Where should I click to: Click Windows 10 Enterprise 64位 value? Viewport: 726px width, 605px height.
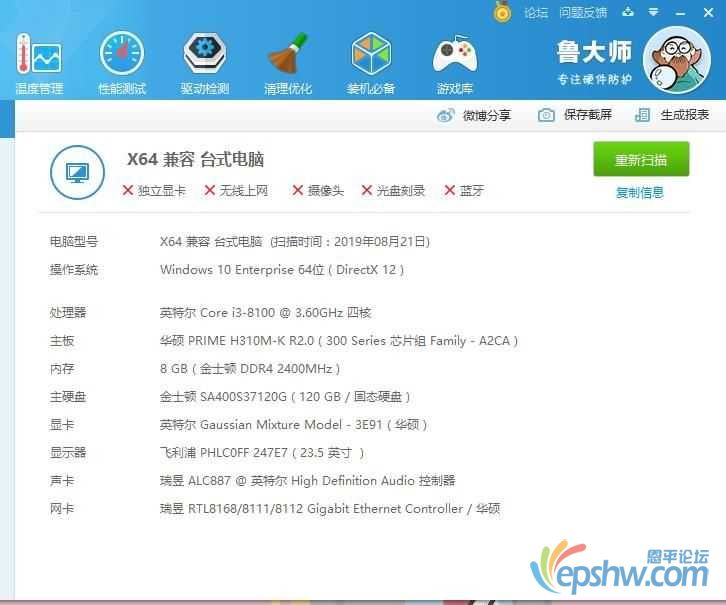click(242, 270)
